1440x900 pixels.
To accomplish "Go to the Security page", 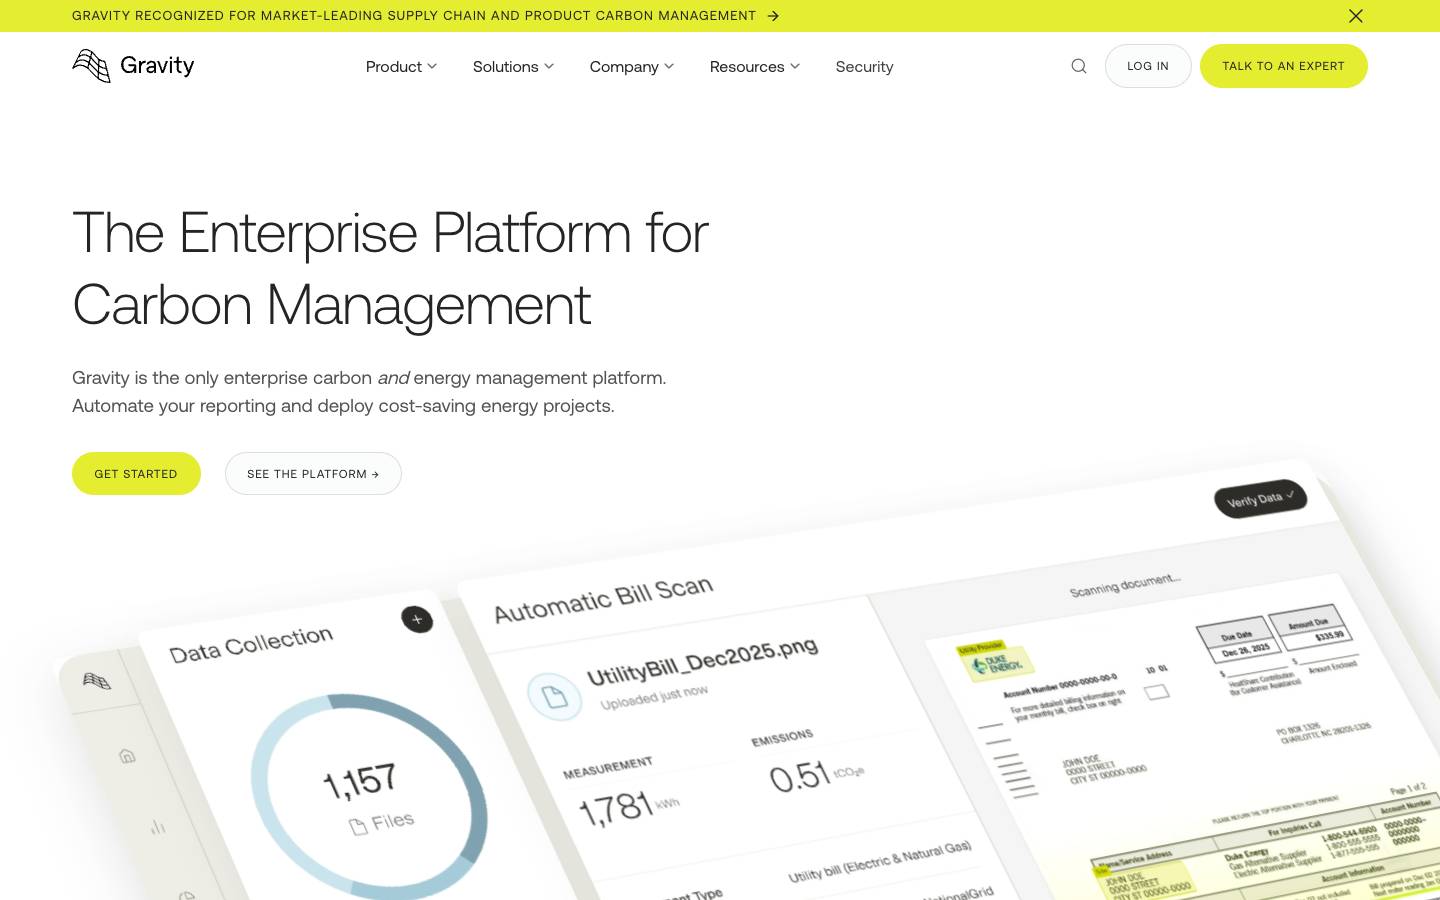I will click(x=864, y=66).
